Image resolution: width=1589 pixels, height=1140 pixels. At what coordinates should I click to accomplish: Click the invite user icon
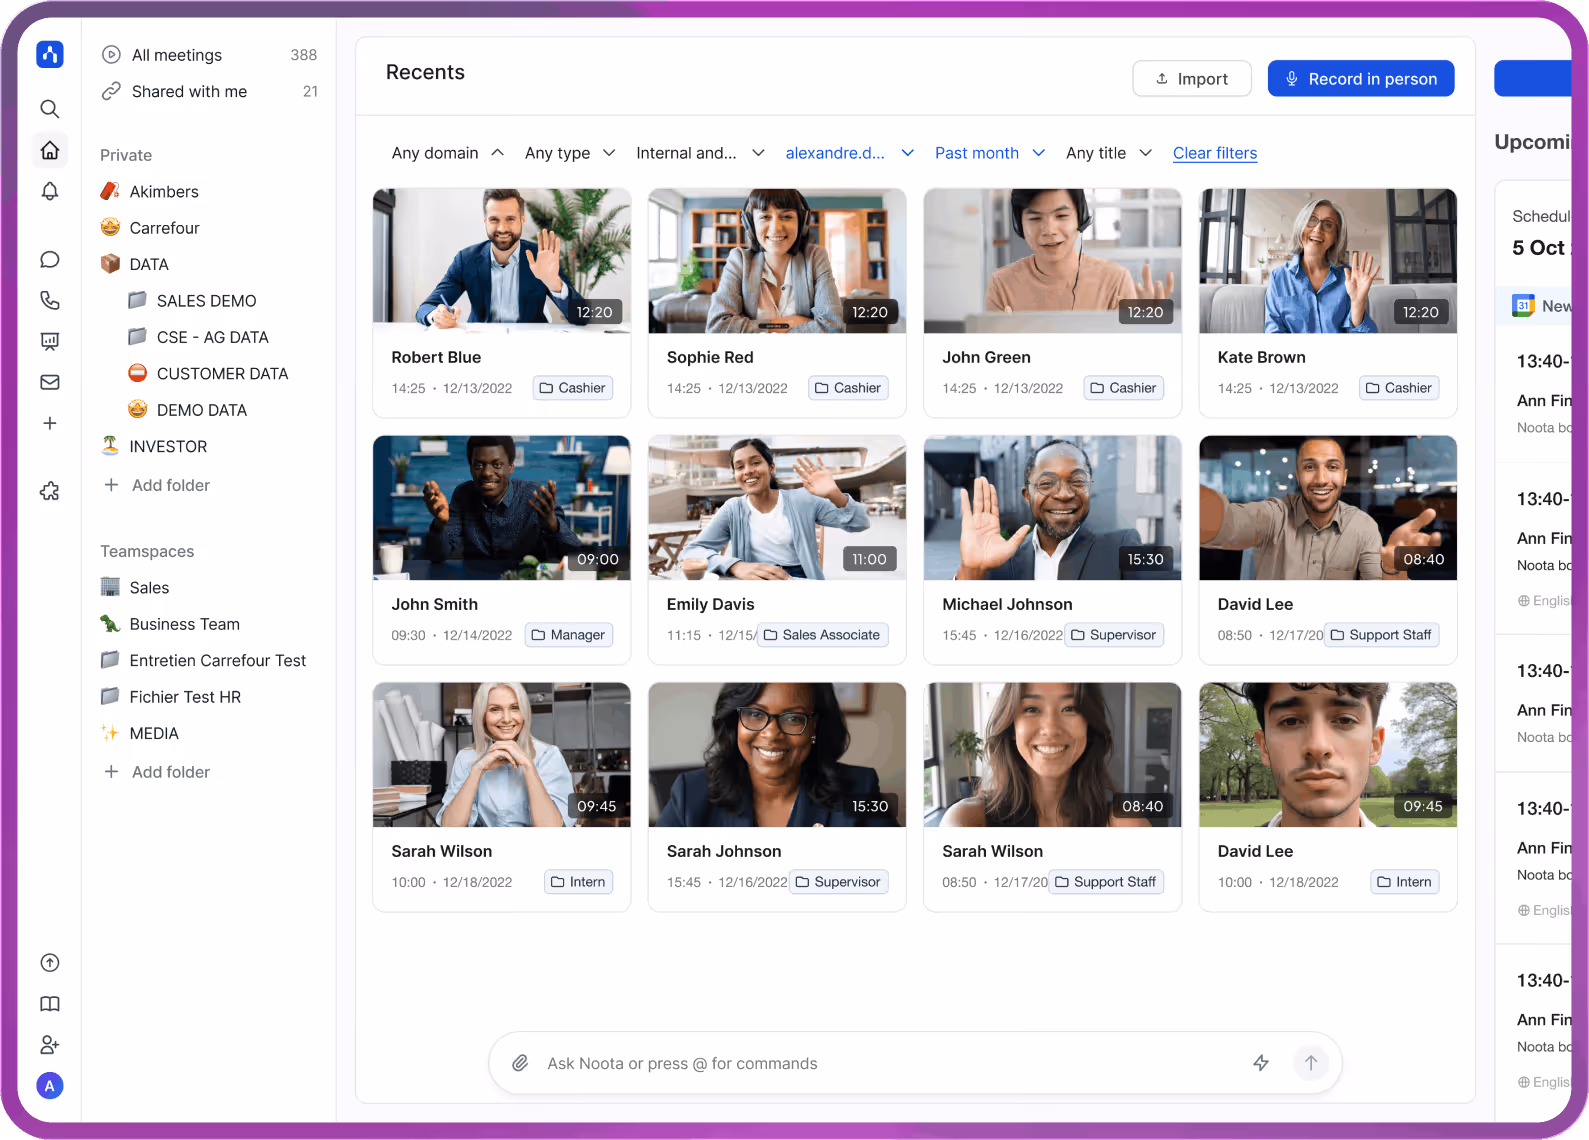(49, 1045)
